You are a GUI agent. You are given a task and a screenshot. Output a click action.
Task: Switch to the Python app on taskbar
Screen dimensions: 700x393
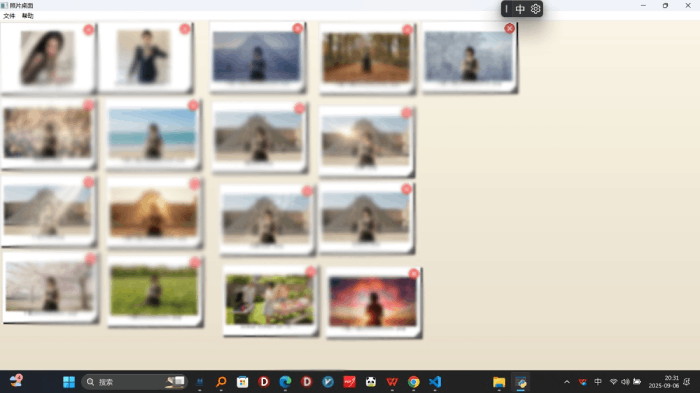click(x=521, y=382)
